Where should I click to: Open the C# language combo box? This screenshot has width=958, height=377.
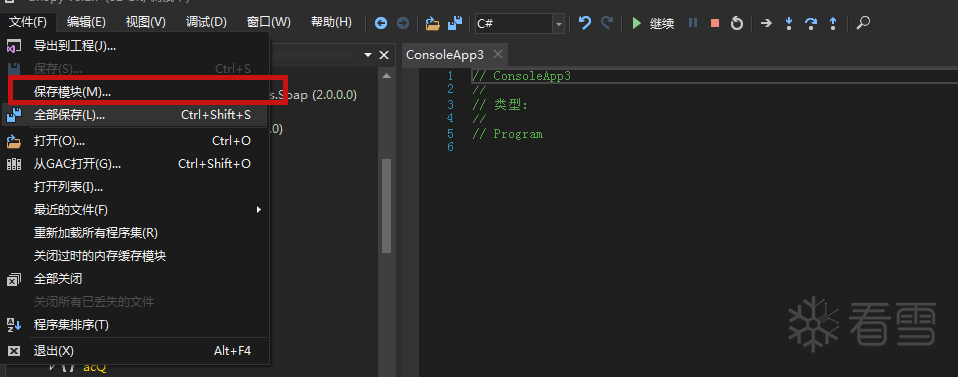[520, 23]
